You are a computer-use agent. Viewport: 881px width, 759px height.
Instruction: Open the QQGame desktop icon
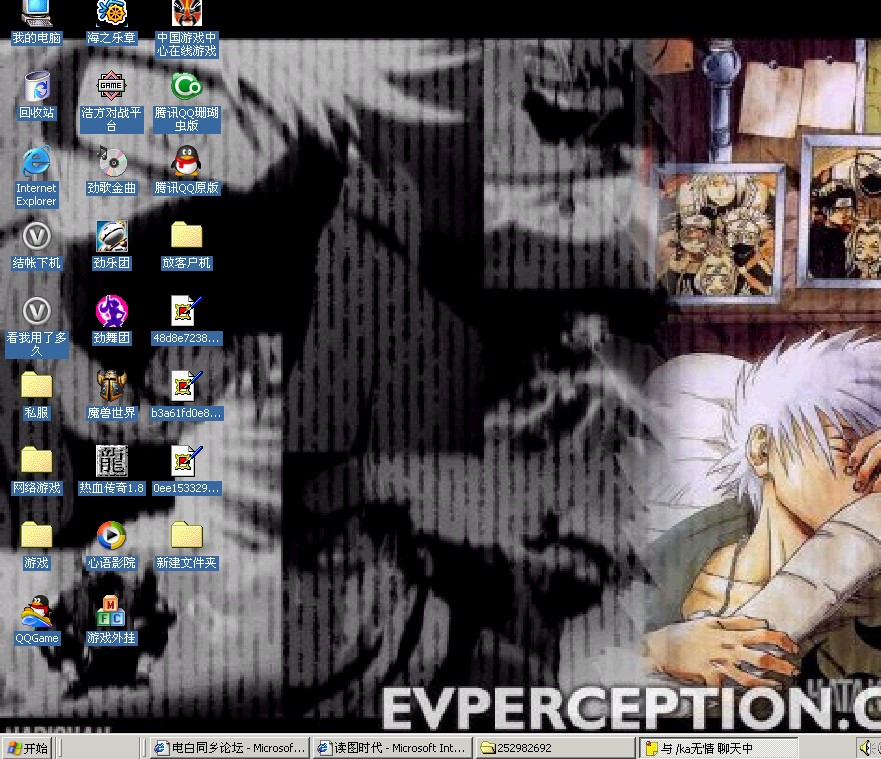(37, 611)
